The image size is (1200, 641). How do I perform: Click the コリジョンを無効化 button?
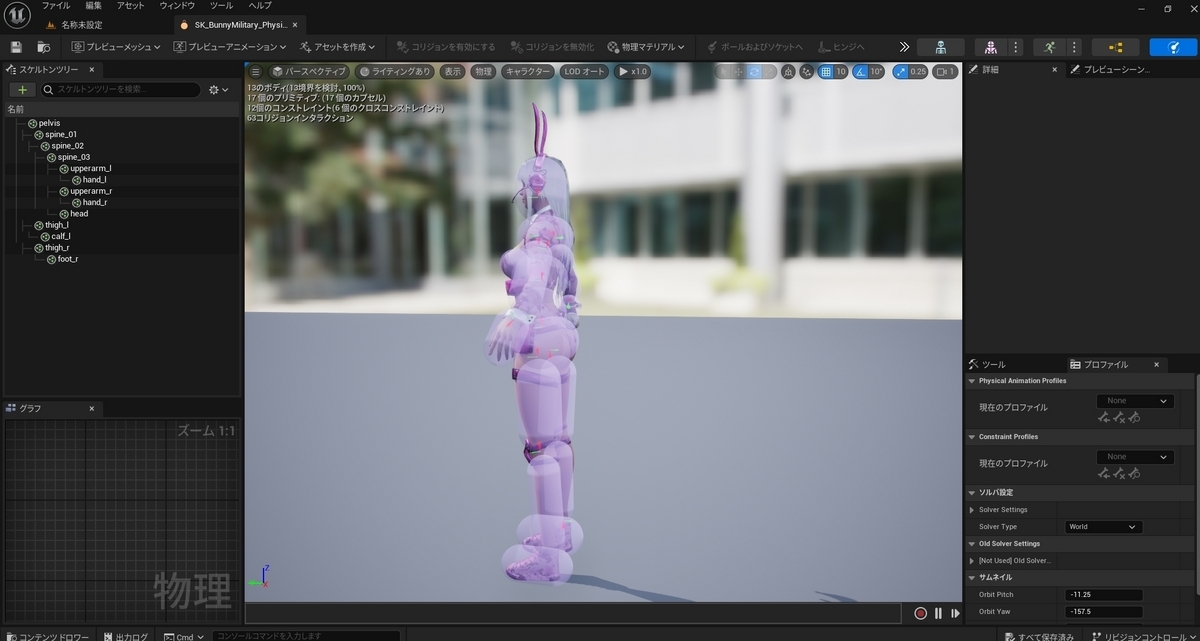click(x=553, y=46)
